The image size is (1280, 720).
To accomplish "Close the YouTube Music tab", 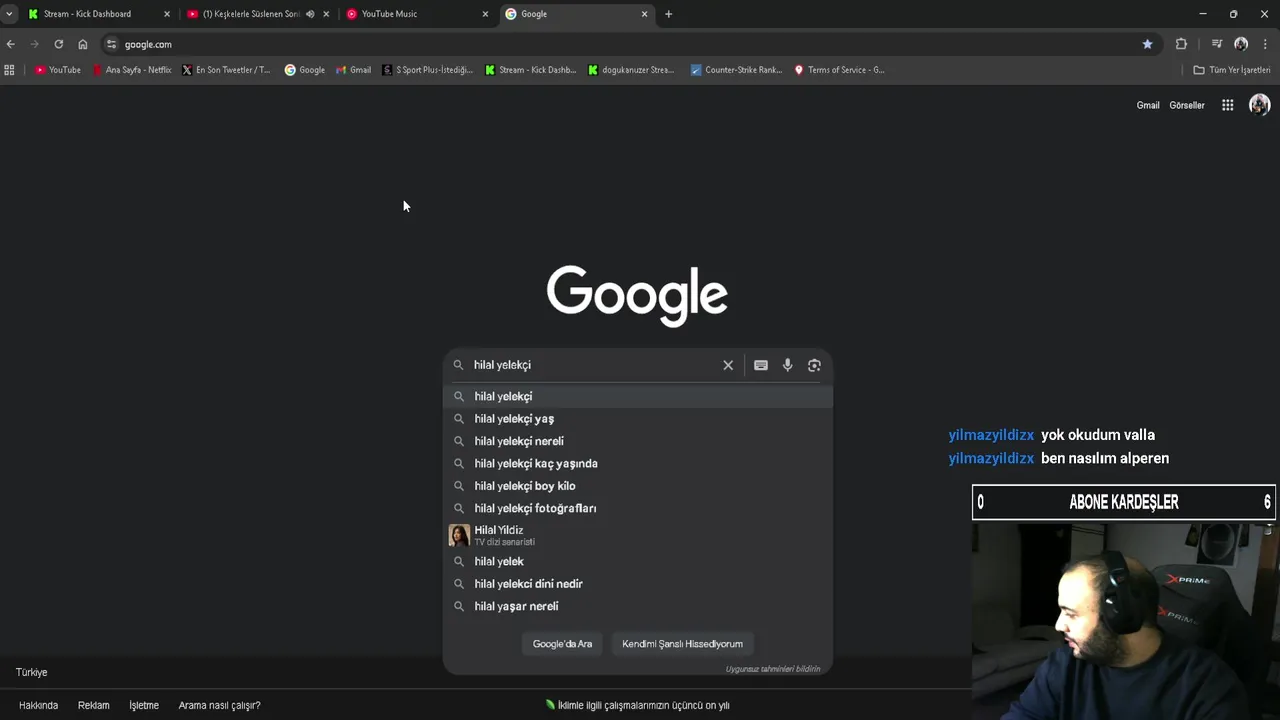I will 486,14.
